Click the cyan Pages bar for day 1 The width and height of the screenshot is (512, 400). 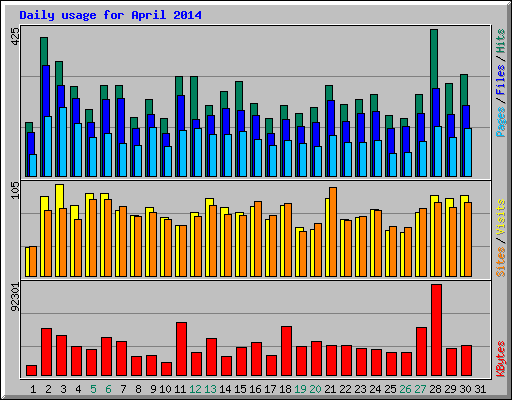click(x=33, y=165)
